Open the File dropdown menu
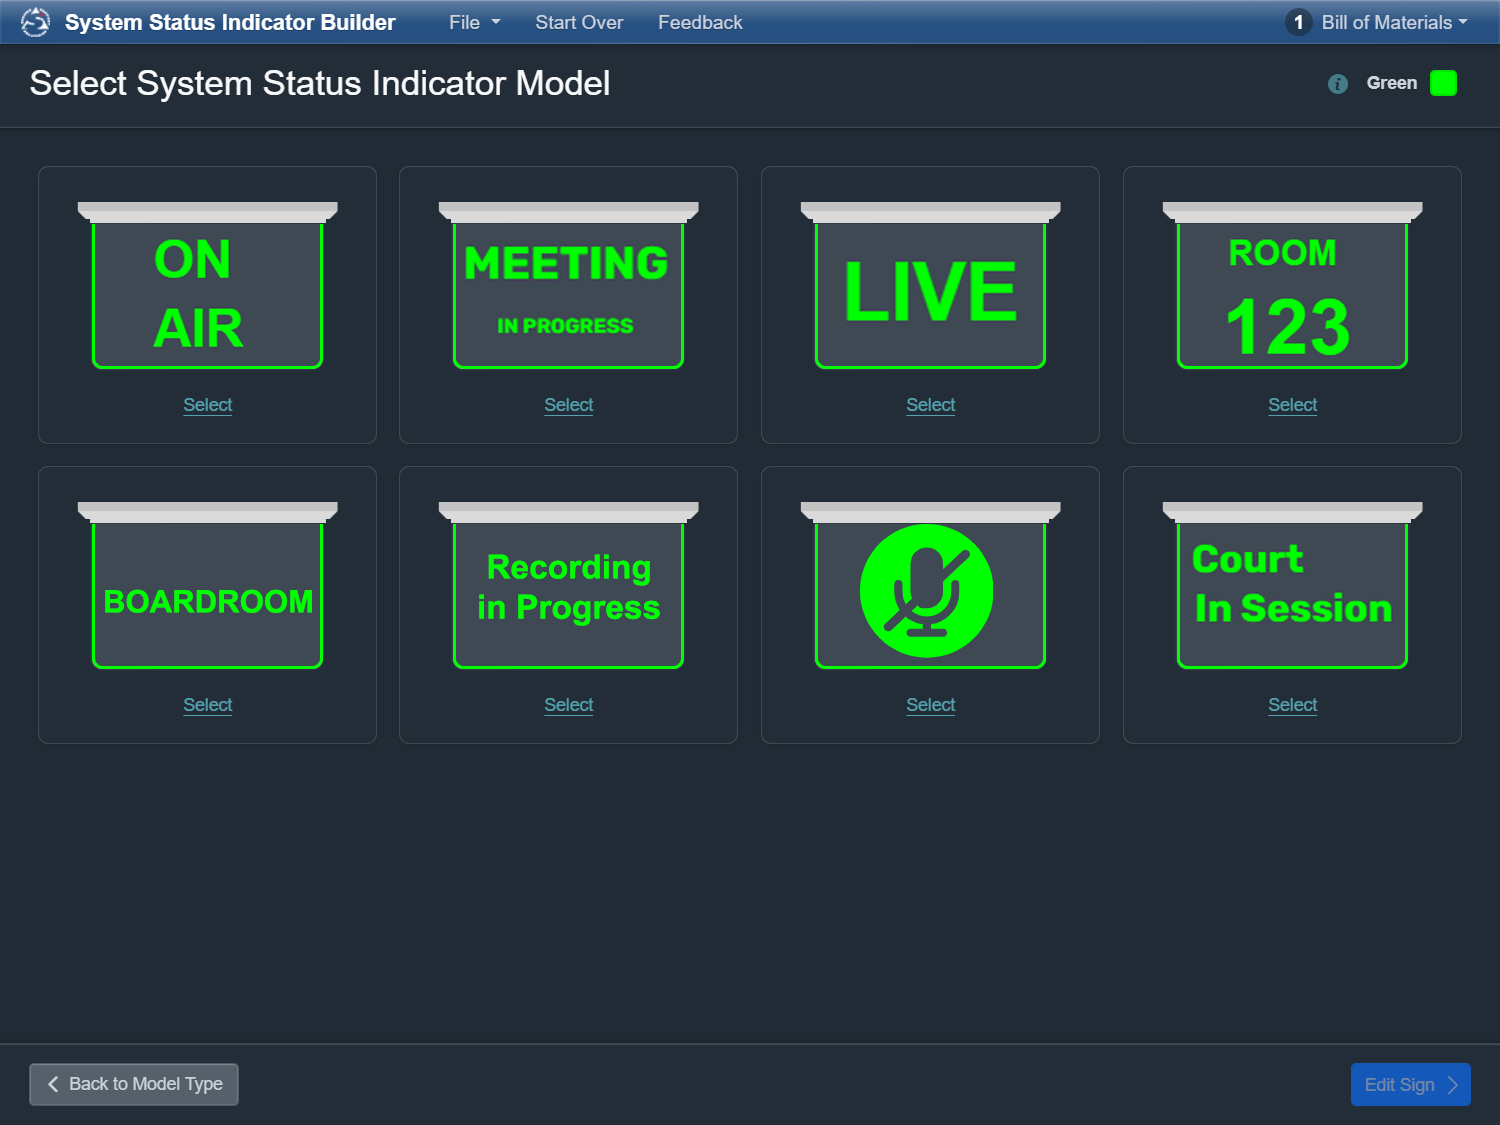1500x1125 pixels. tap(474, 22)
